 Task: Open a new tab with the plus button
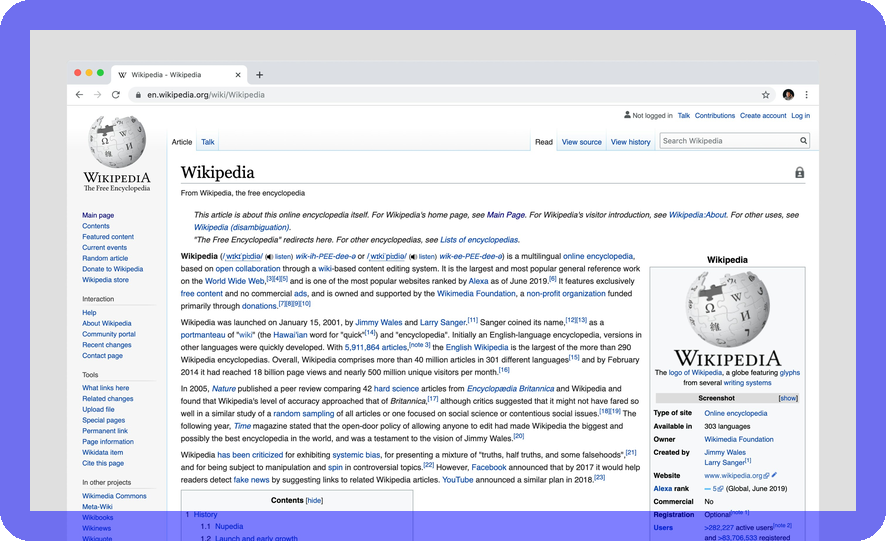pyautogui.click(x=259, y=75)
